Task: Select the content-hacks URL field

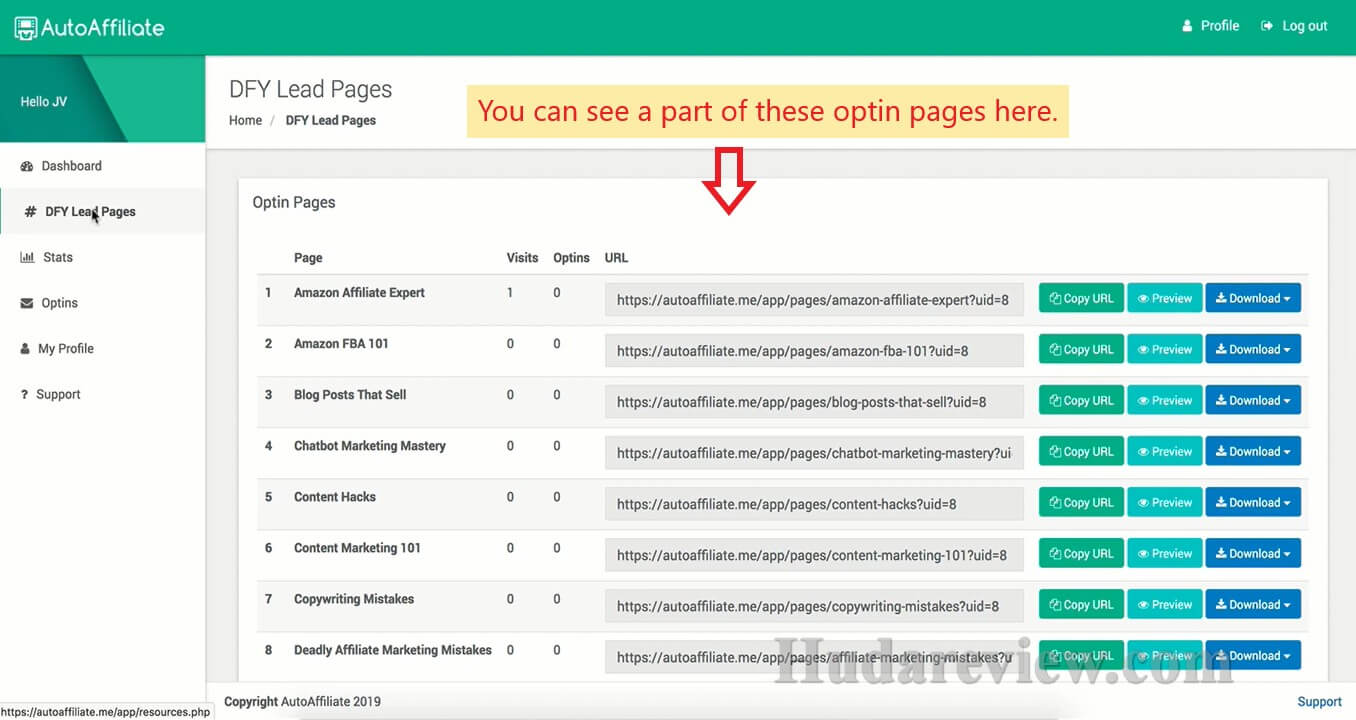Action: click(814, 503)
